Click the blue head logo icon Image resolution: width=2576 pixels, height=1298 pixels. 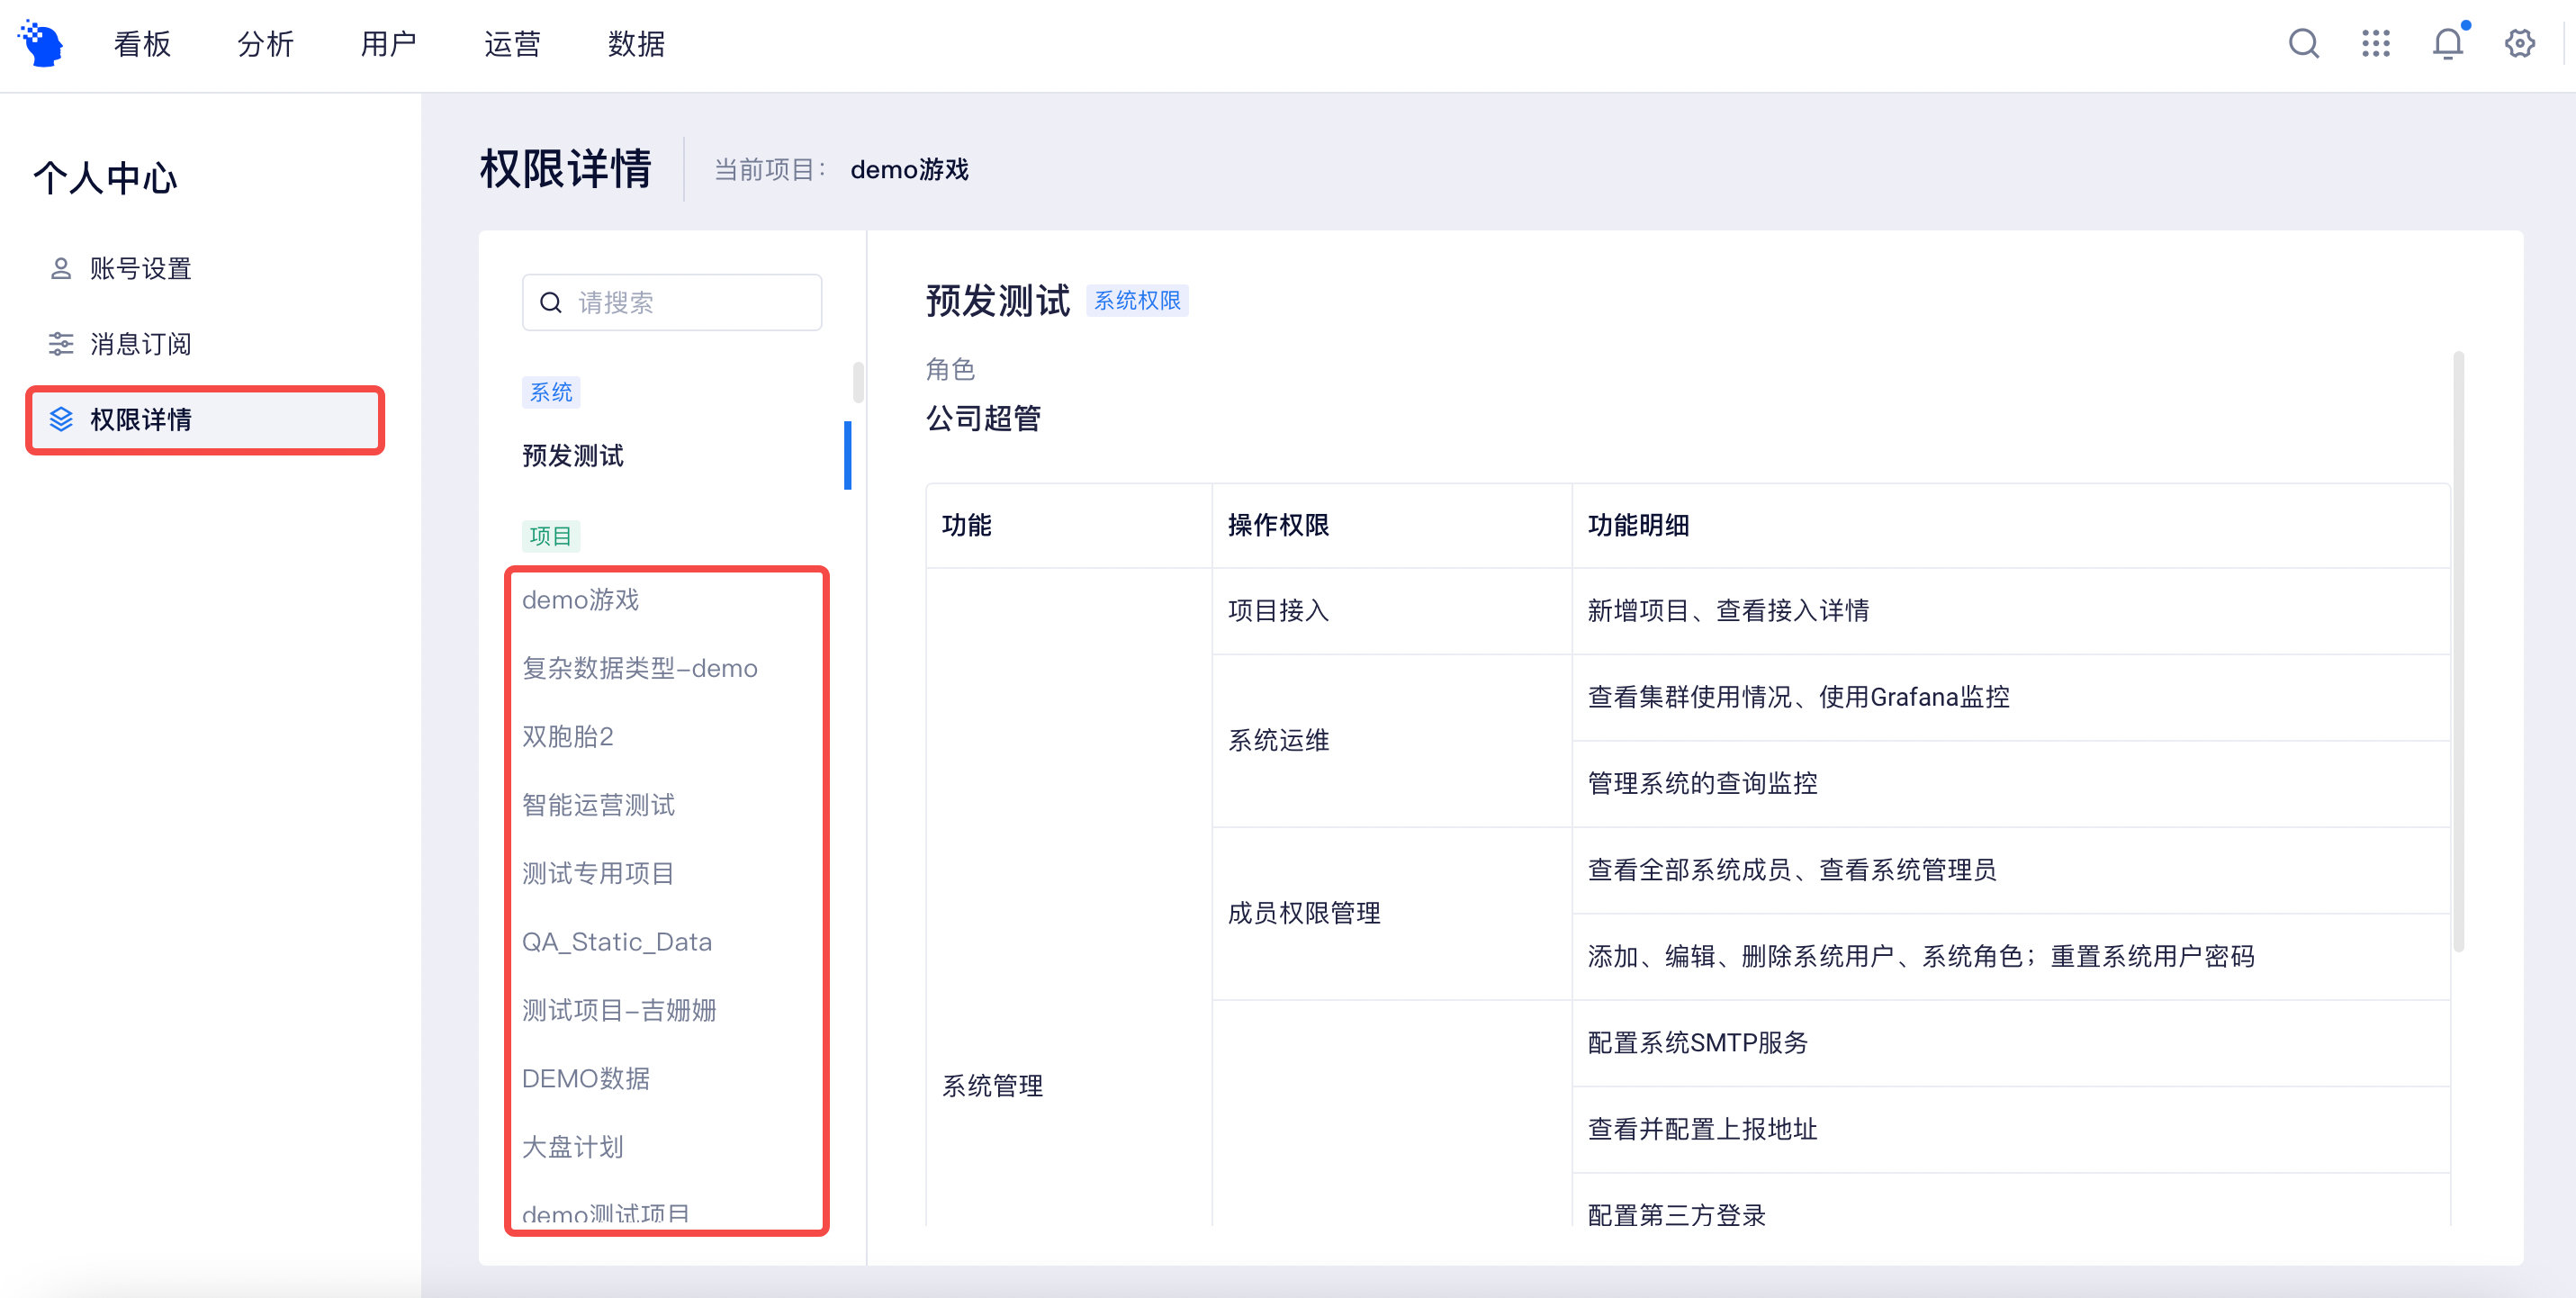(x=41, y=43)
